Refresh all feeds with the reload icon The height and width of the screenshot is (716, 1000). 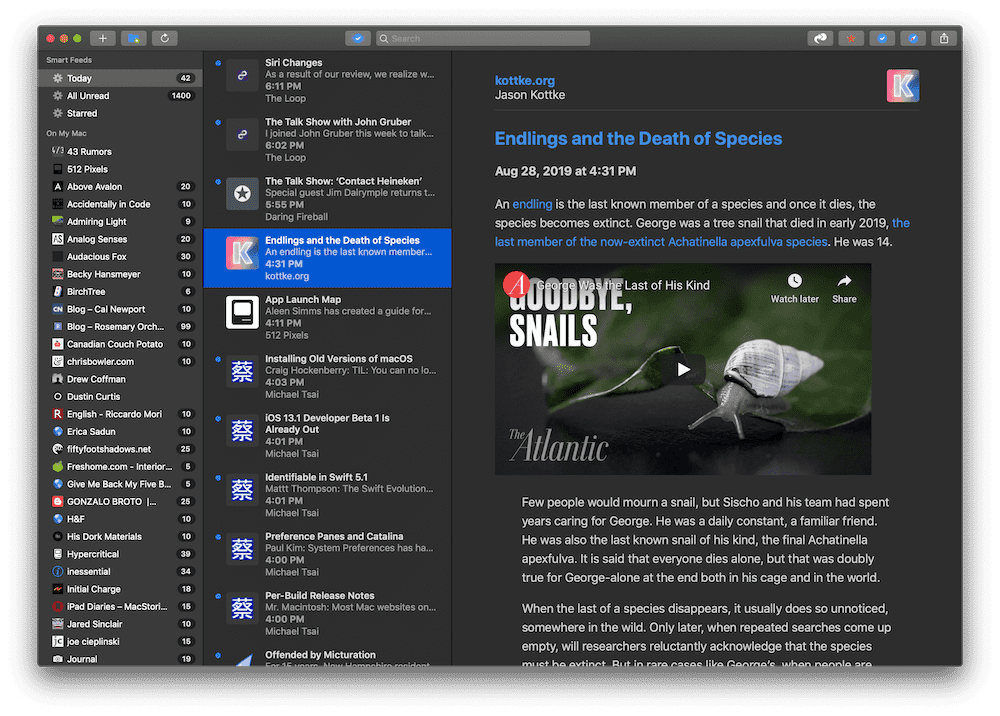coord(165,38)
